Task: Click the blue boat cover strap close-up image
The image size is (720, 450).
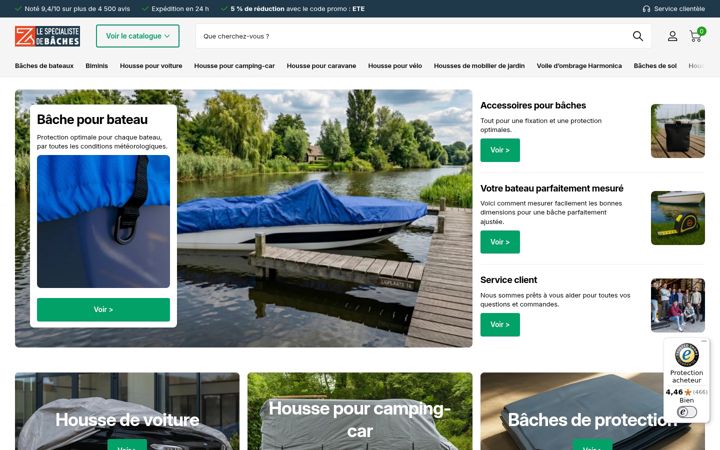Action: click(x=103, y=221)
